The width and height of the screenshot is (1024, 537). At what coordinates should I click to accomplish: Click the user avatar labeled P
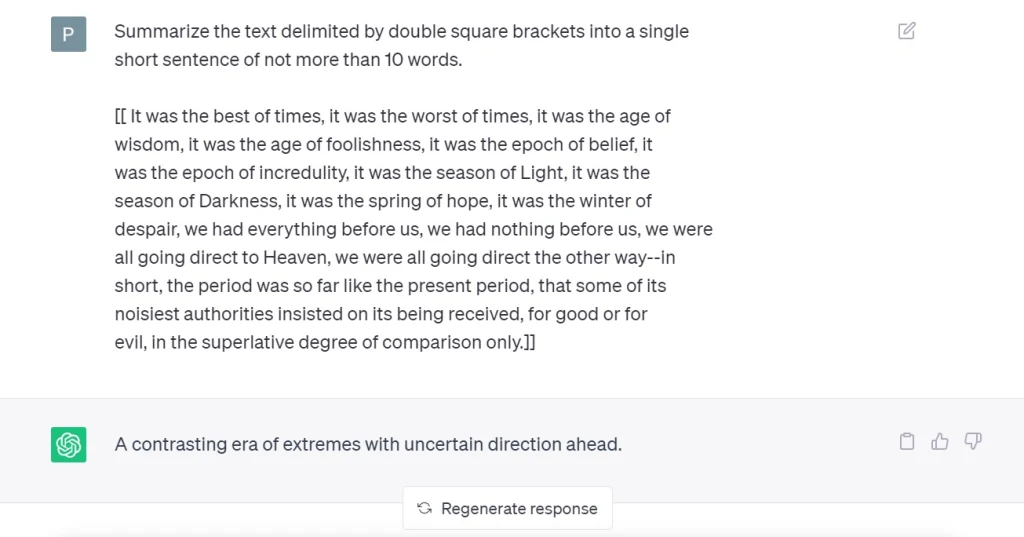pos(69,34)
